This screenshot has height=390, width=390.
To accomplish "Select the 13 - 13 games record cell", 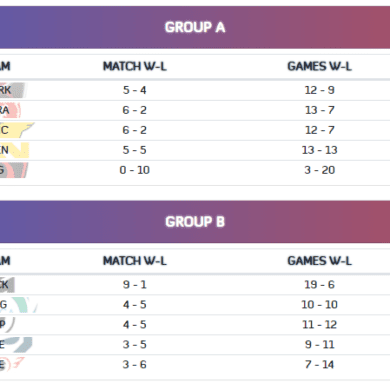I will tap(319, 150).
